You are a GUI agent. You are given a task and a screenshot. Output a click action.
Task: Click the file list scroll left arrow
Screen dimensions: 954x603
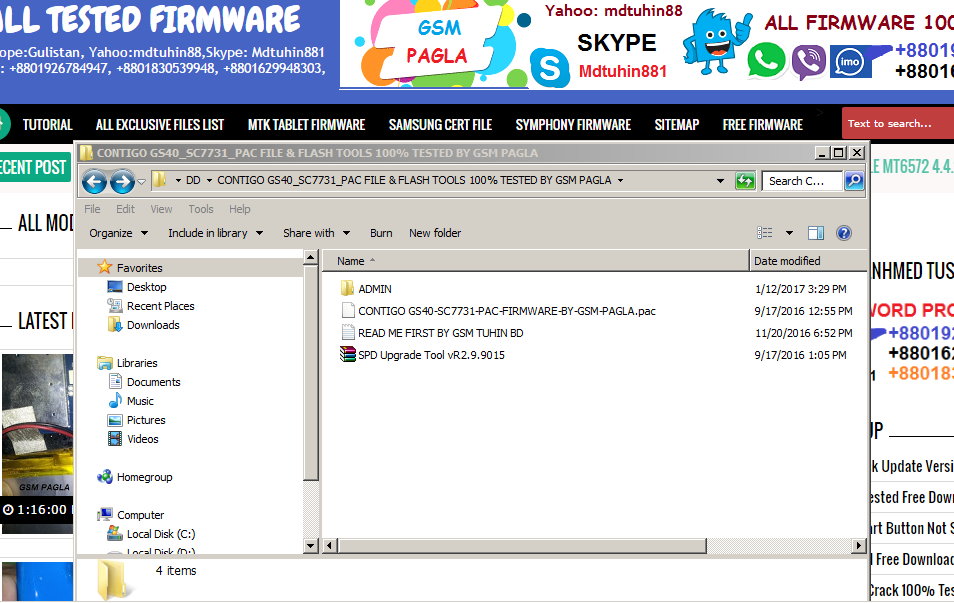[329, 546]
